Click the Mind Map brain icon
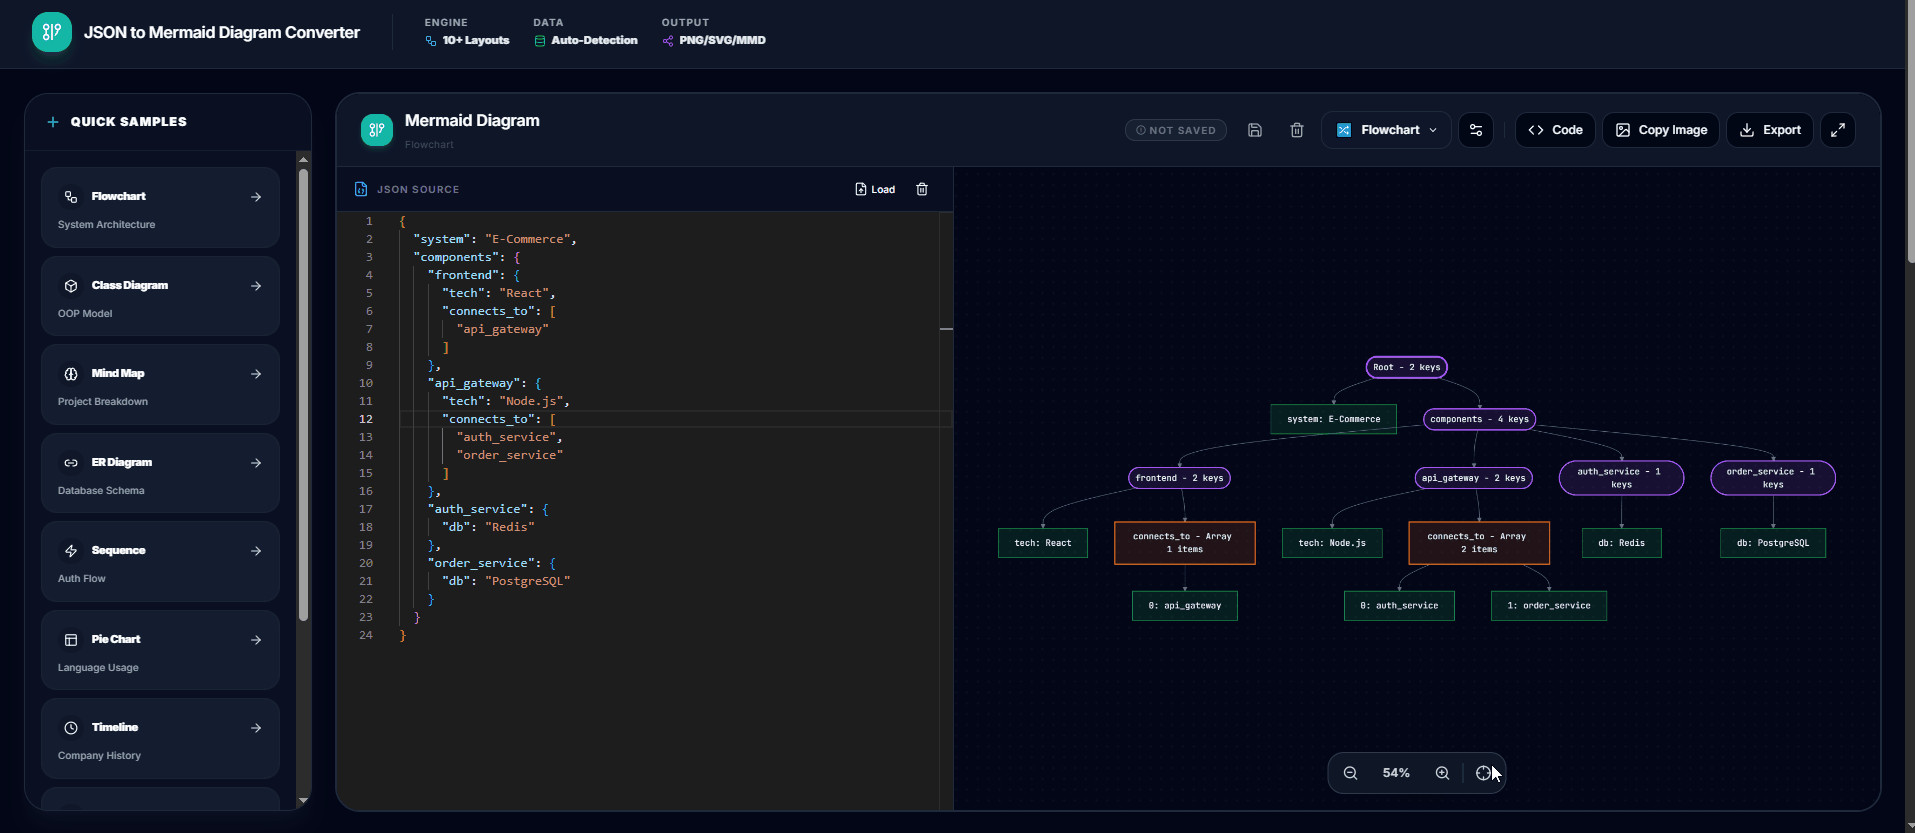Screen dimensions: 1915x833 71,374
